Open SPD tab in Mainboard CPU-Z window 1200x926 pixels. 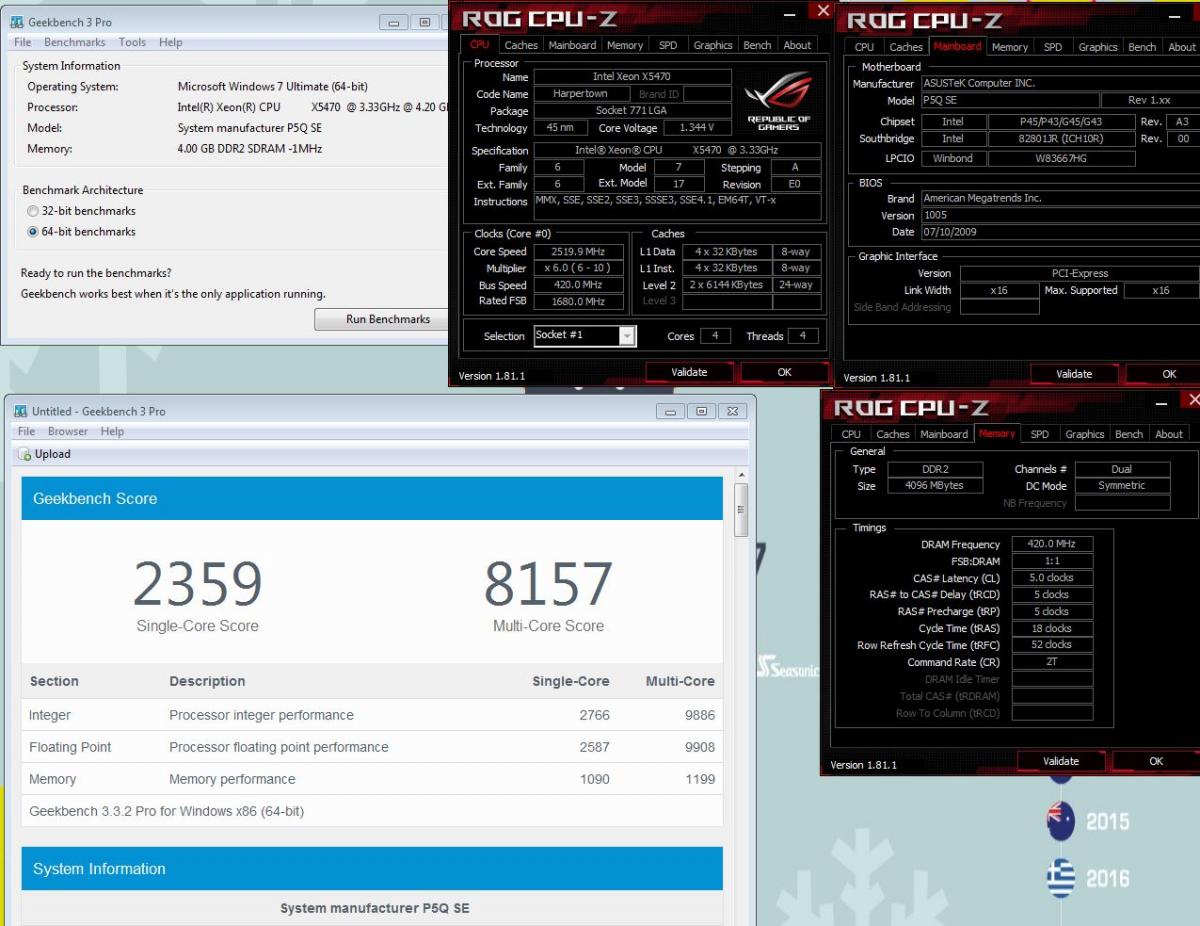(1053, 47)
